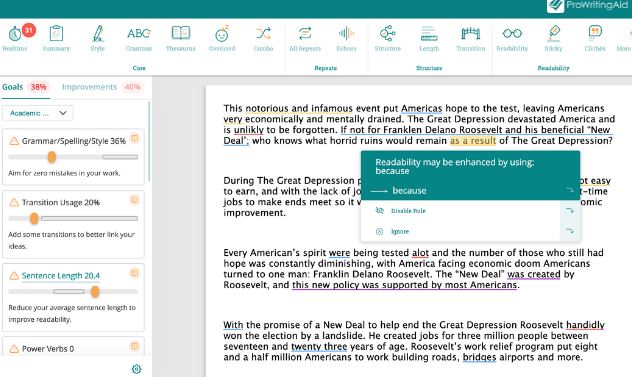Click the underlined phrase 'twenty three'

[x=319, y=346]
